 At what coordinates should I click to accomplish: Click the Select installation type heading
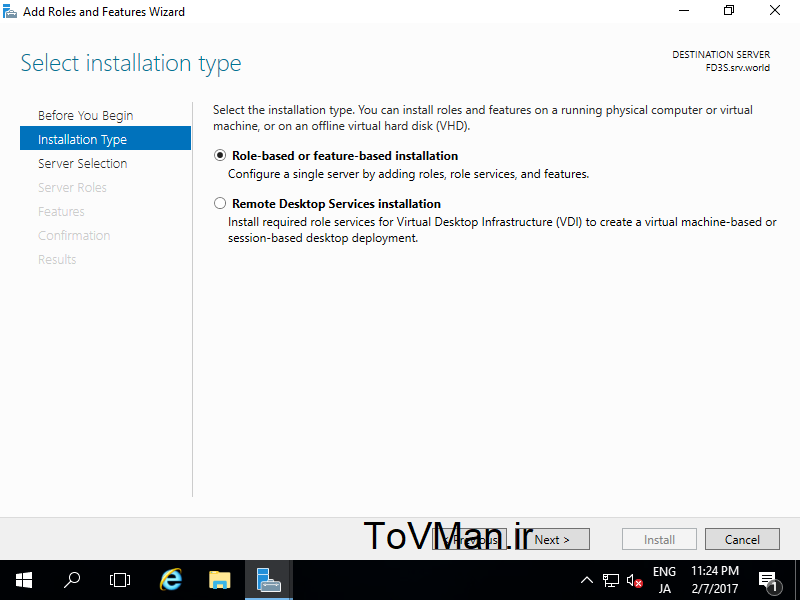131,63
